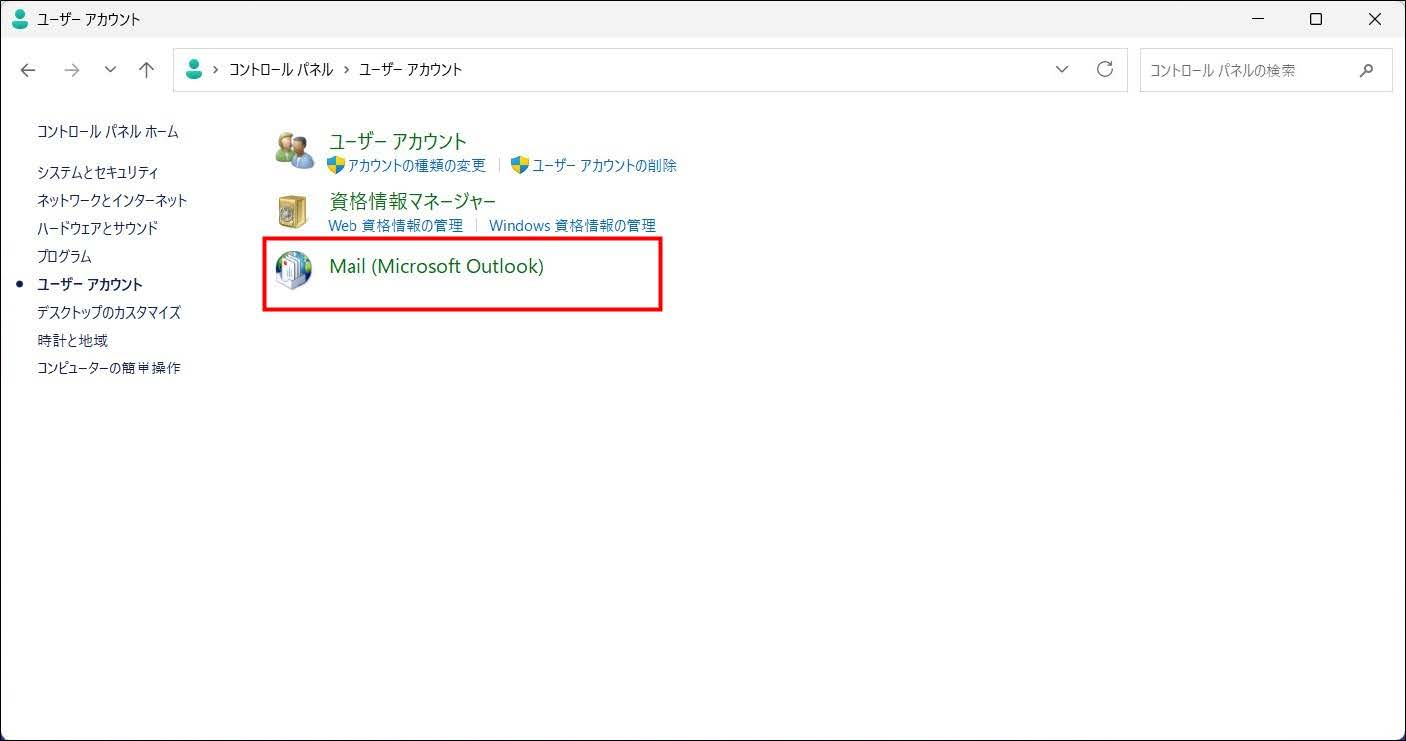This screenshot has height=741, width=1406.
Task: Click the 資格情報マネージャー safe icon
Action: (x=293, y=211)
